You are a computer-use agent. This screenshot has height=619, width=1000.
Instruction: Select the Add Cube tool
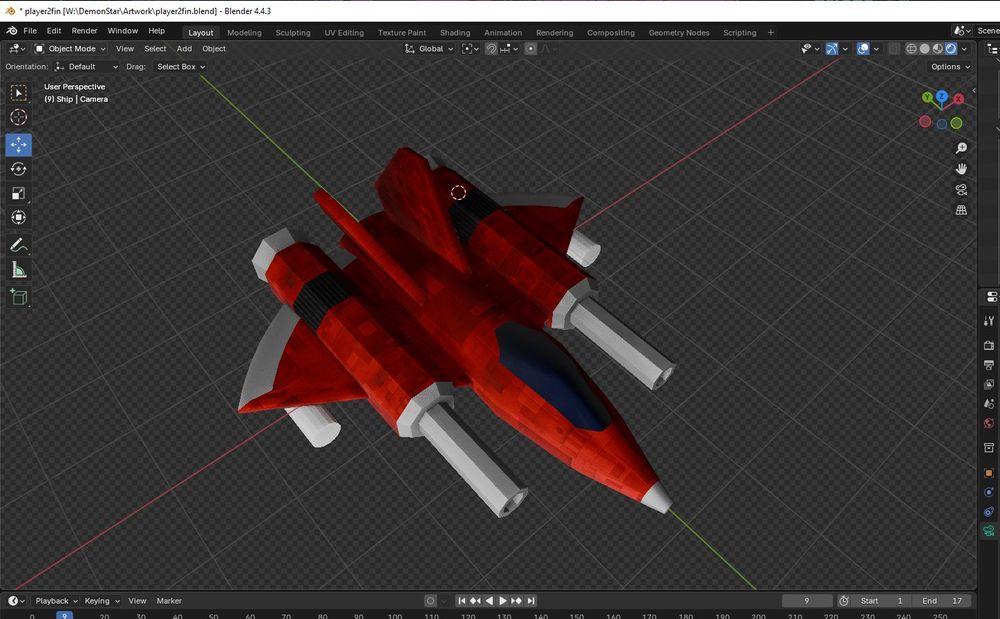(x=18, y=297)
